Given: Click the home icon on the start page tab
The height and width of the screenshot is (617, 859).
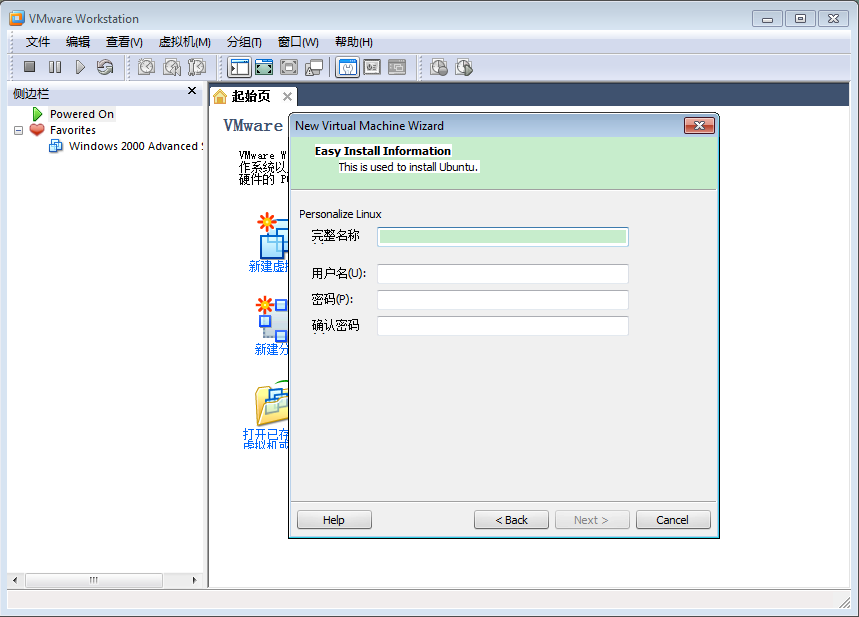Looking at the screenshot, I should 220,96.
